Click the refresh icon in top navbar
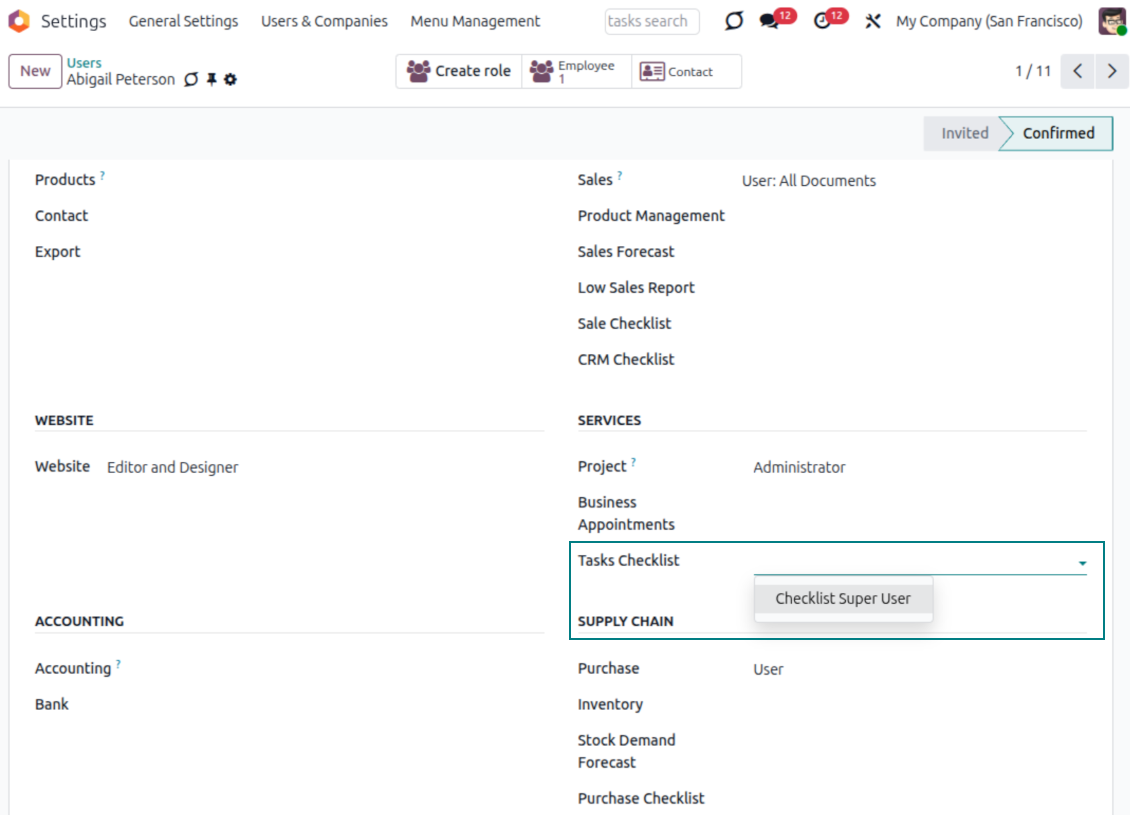The image size is (1130, 815). pos(734,21)
